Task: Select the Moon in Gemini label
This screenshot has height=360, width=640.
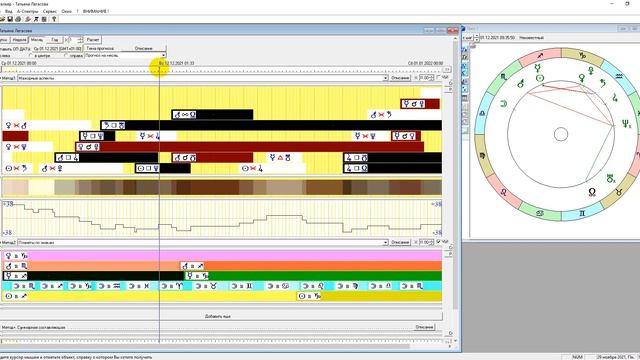Action: click(x=242, y=286)
